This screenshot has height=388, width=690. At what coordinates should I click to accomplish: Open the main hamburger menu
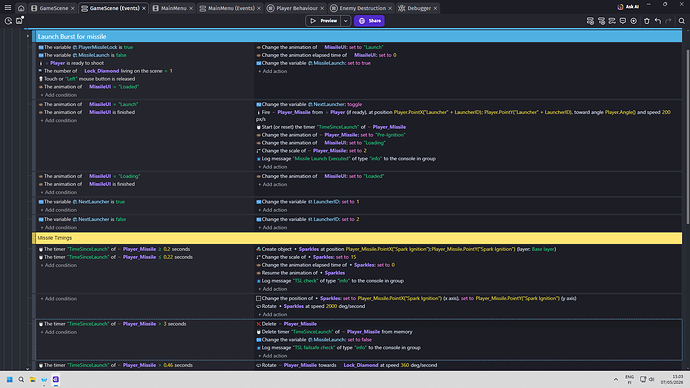point(7,7)
